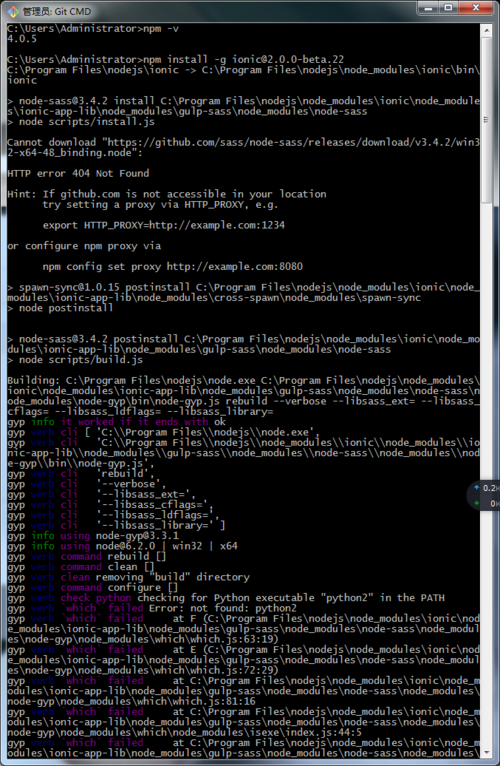Click the '--libsass_library=' argument line
Viewport: 500px width, 766px height.
tap(116, 526)
